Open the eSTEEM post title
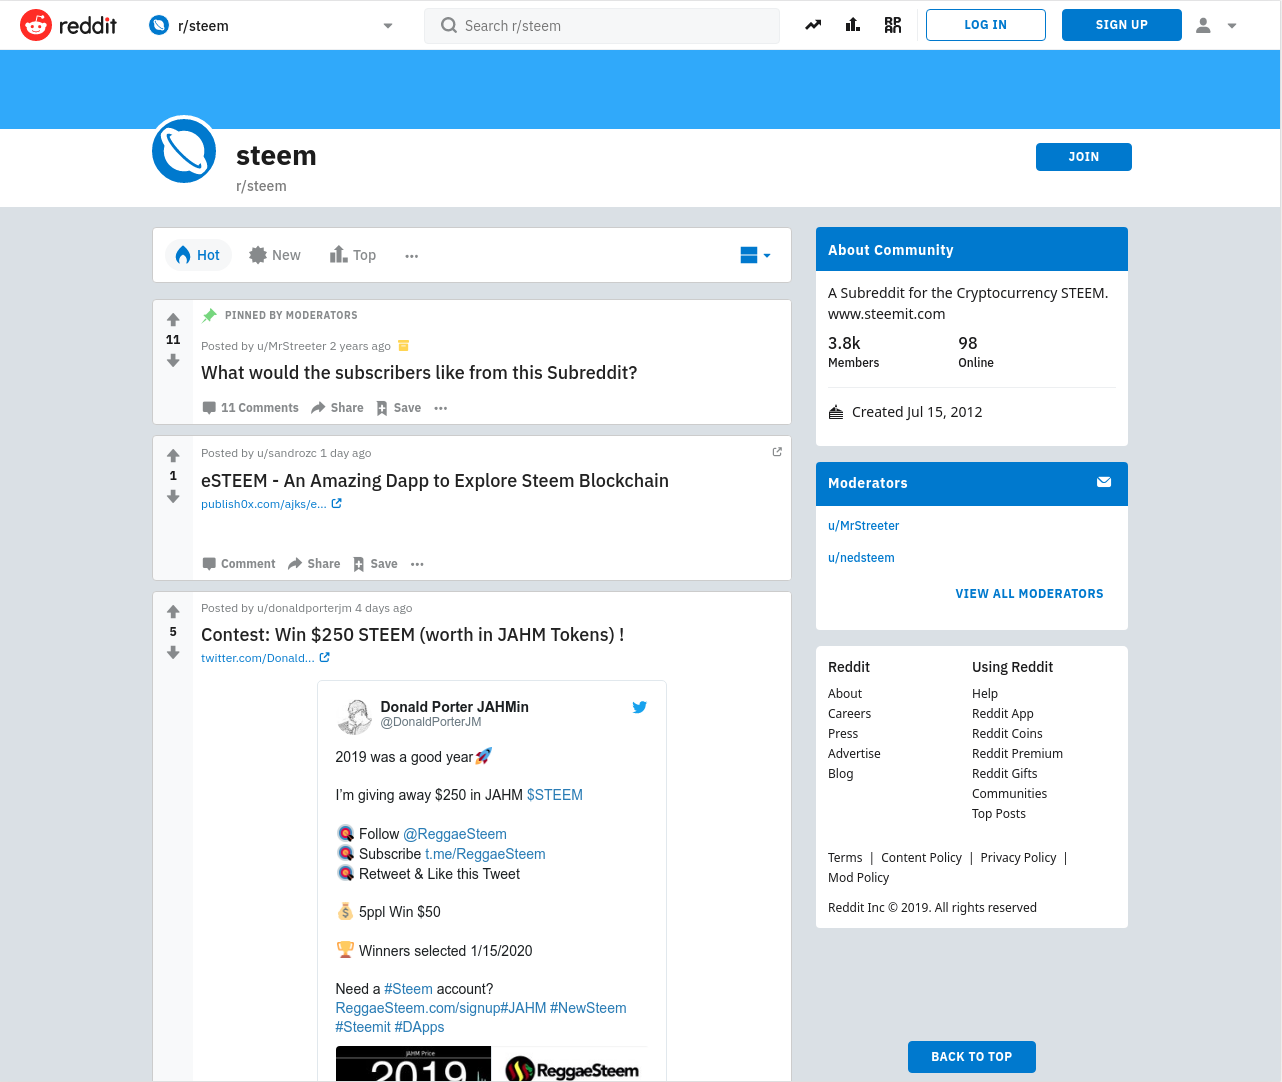 click(435, 481)
